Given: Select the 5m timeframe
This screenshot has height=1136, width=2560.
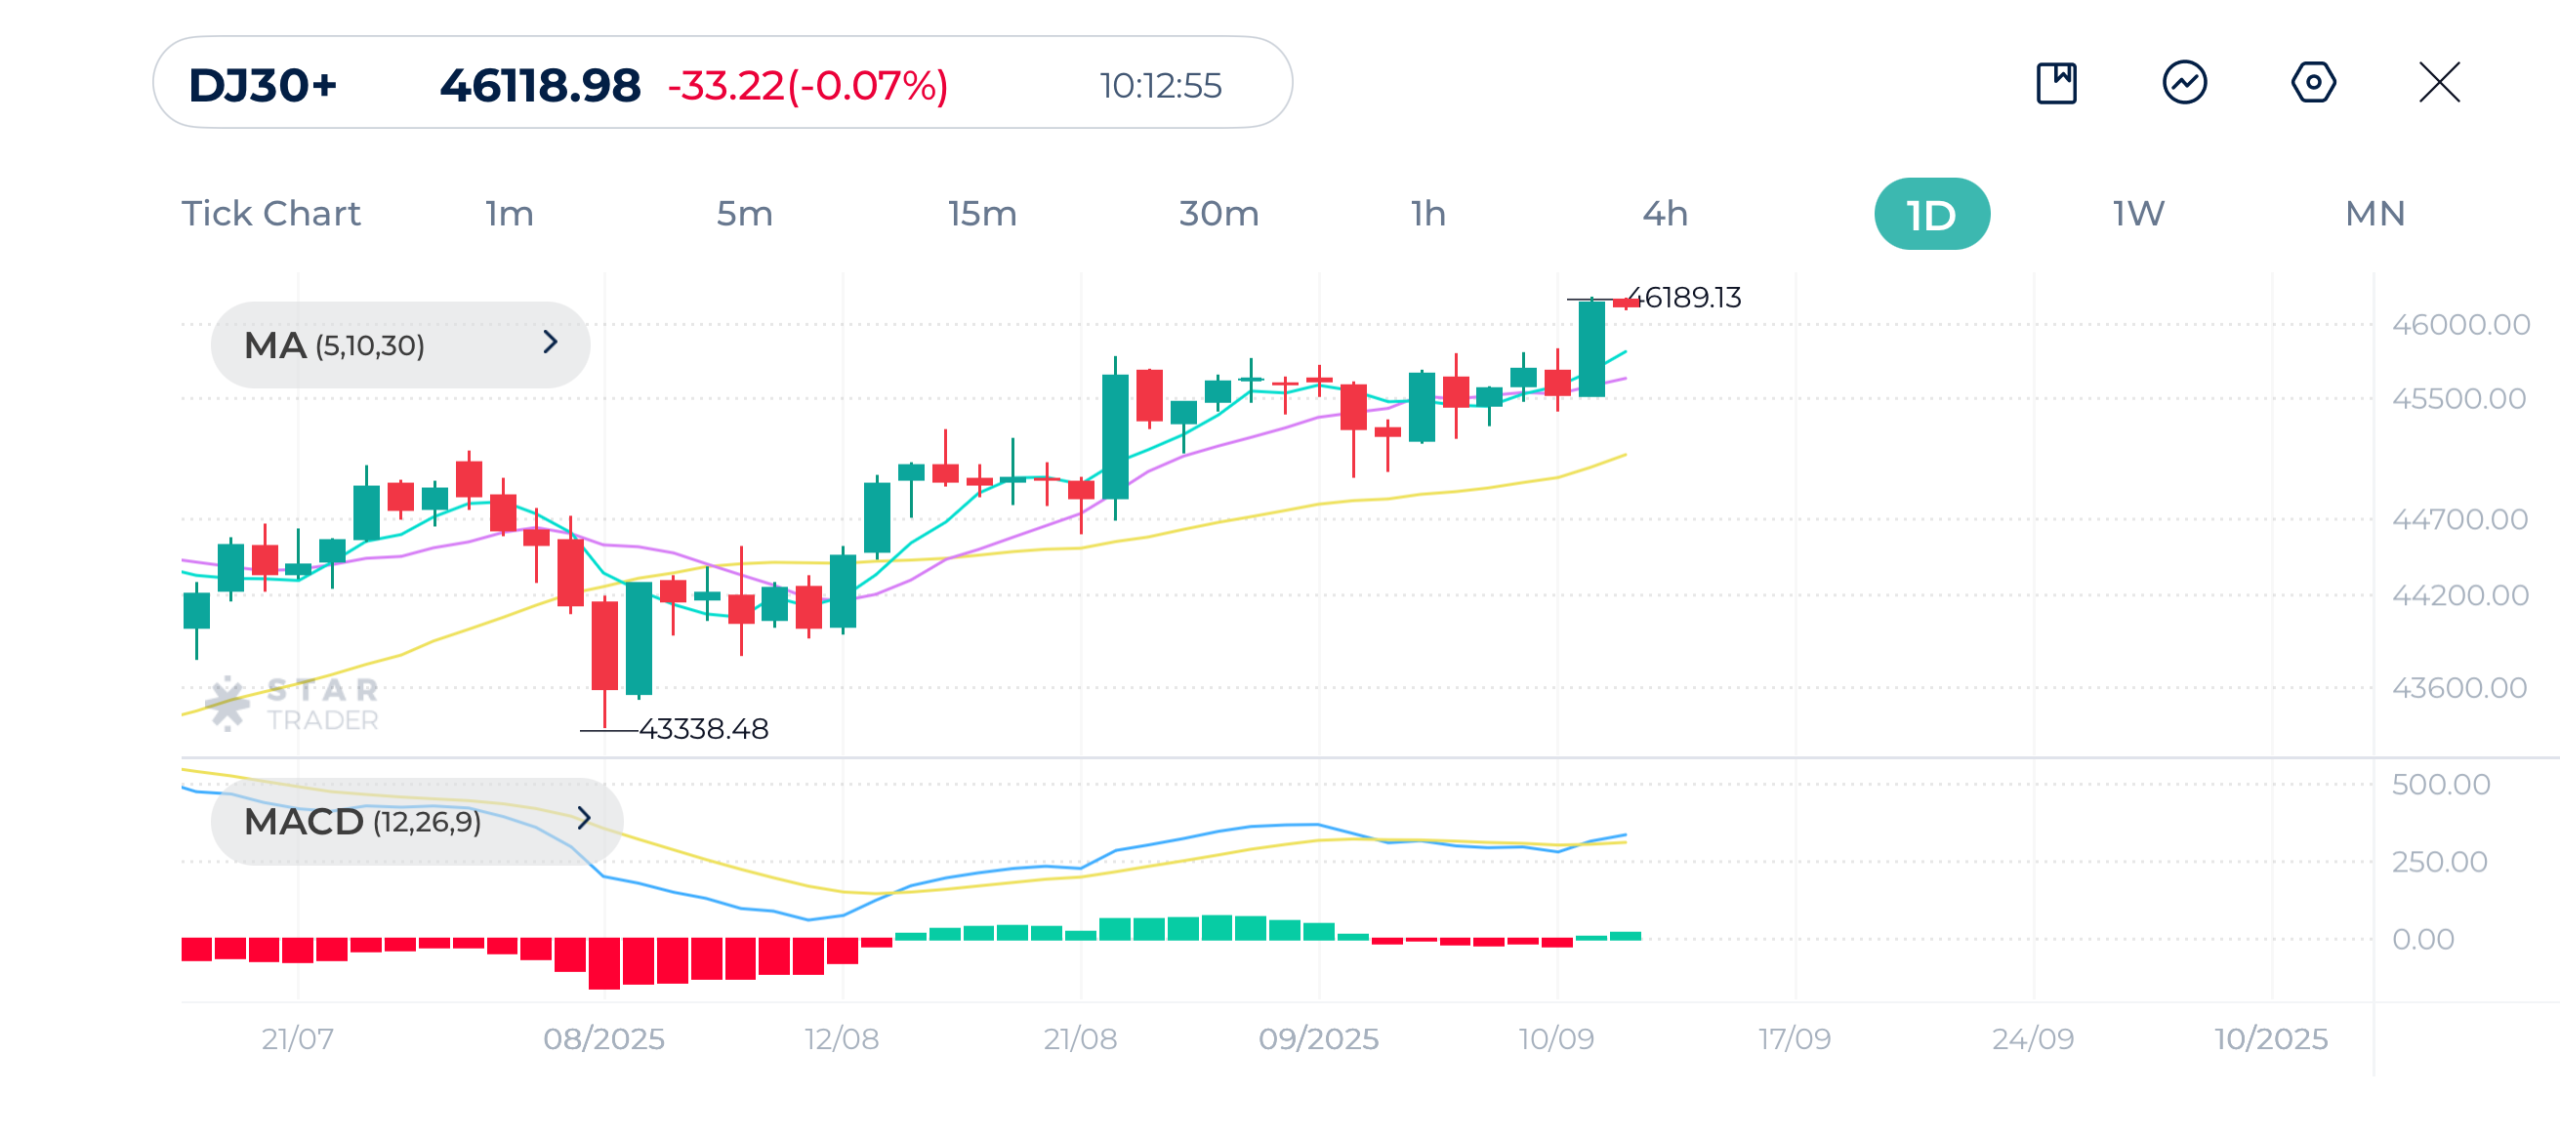Looking at the screenshot, I should (744, 214).
